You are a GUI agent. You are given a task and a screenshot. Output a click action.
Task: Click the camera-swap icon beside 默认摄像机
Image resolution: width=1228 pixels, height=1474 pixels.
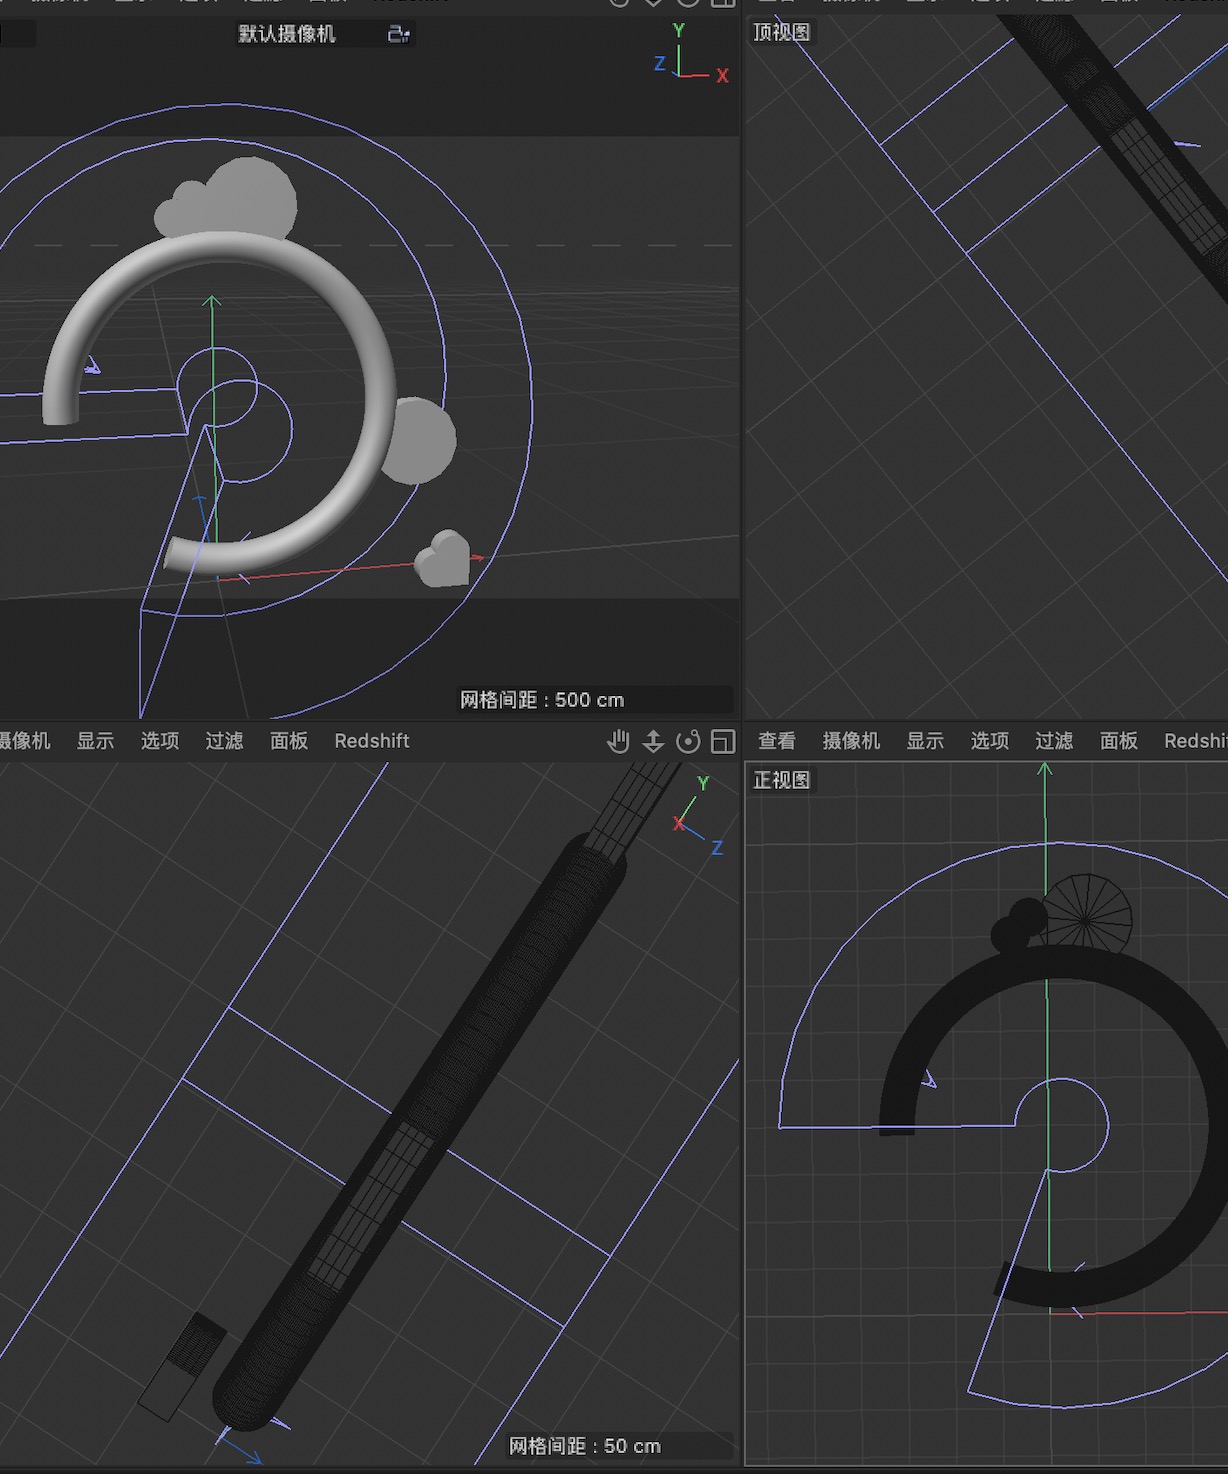pyautogui.click(x=398, y=34)
